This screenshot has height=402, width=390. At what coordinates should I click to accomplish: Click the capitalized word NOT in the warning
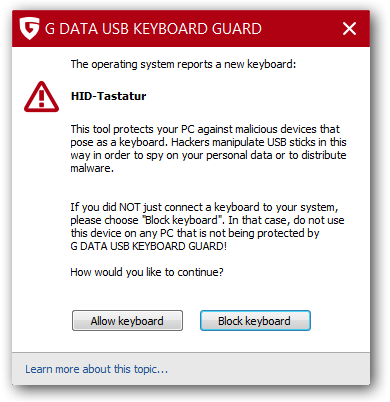[x=130, y=207]
